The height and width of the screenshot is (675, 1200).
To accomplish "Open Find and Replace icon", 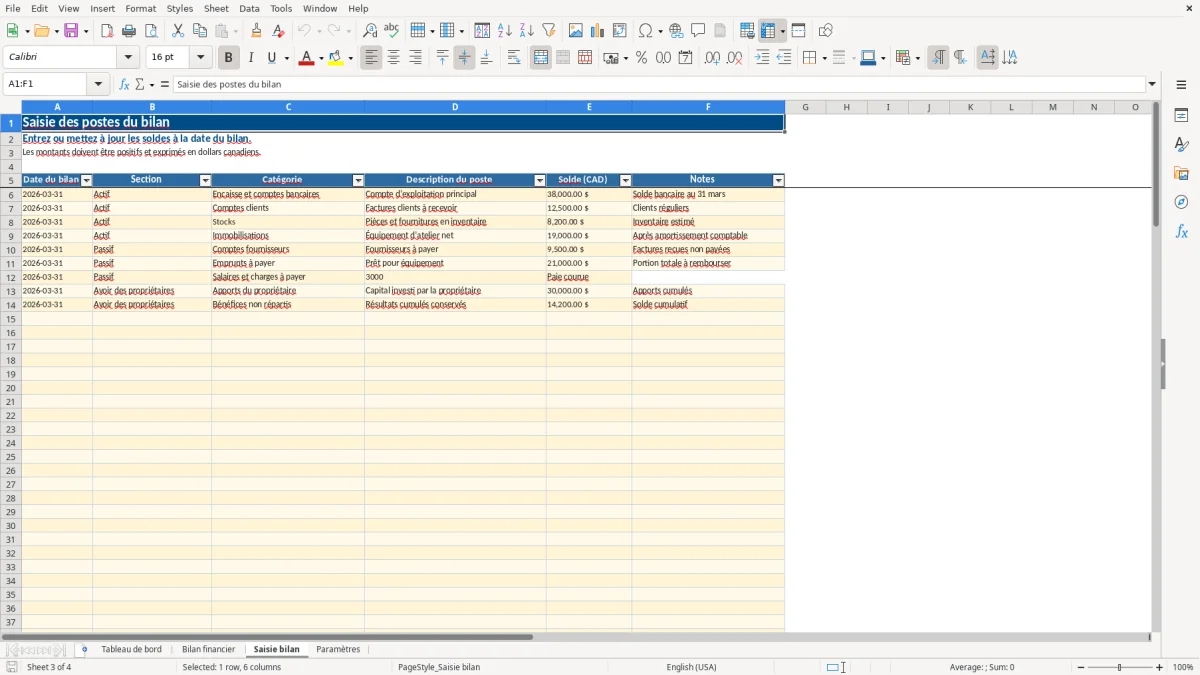I will pyautogui.click(x=370, y=31).
